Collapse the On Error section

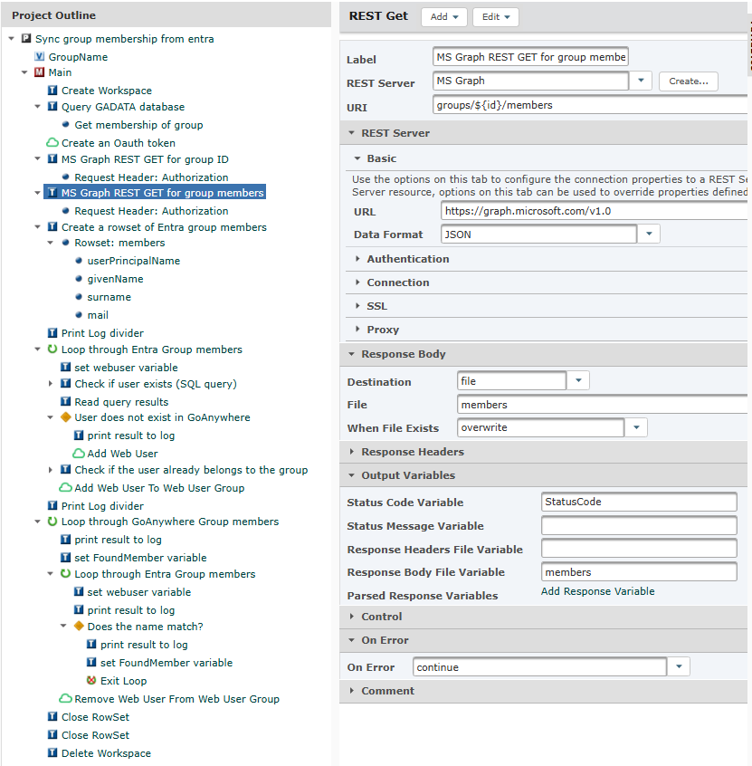[x=351, y=640]
